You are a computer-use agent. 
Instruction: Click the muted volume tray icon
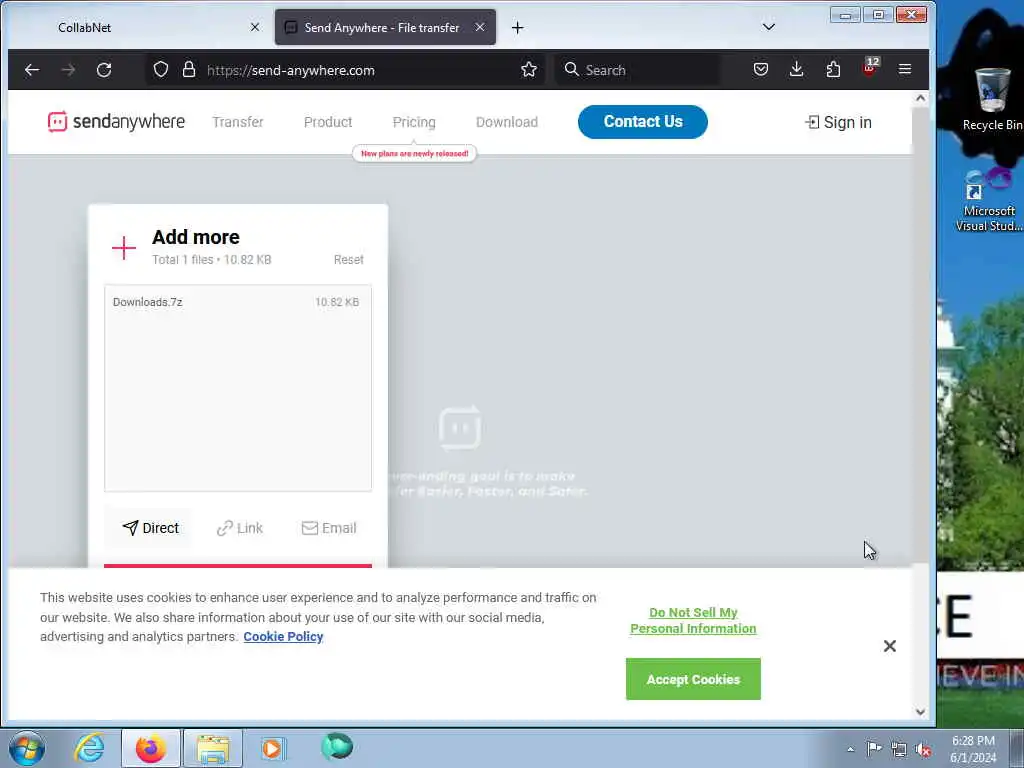coord(923,750)
